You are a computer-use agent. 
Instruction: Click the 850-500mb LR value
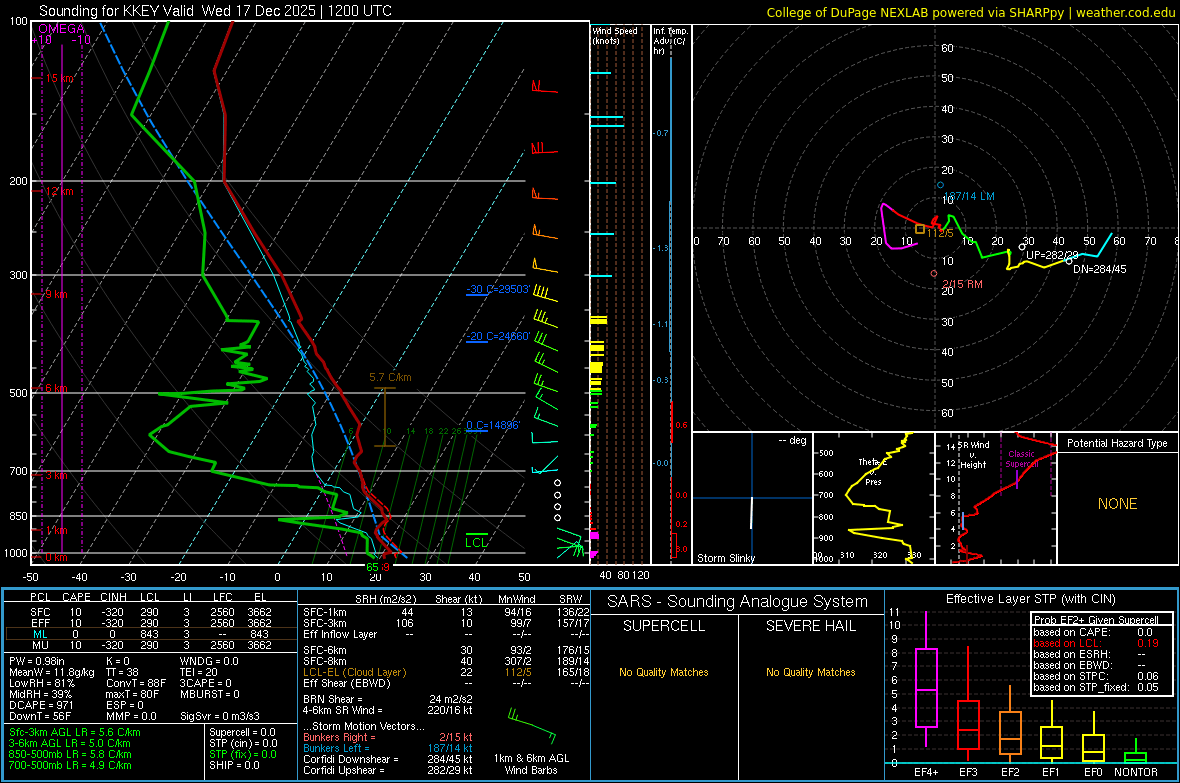point(70,754)
